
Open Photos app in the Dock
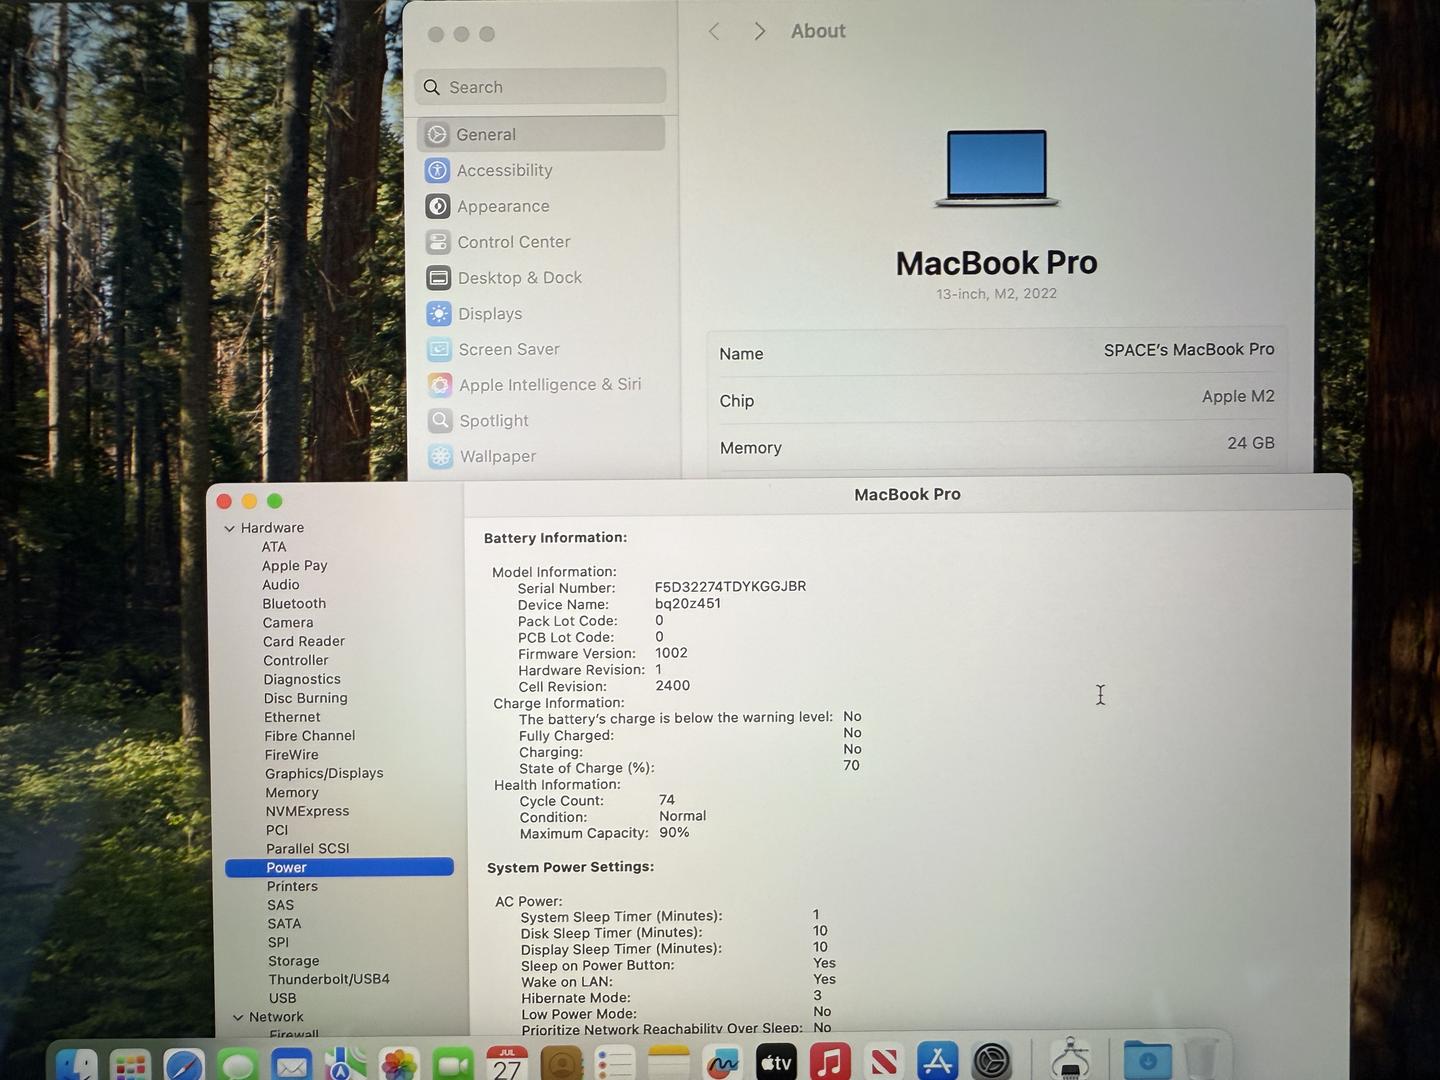399,1063
